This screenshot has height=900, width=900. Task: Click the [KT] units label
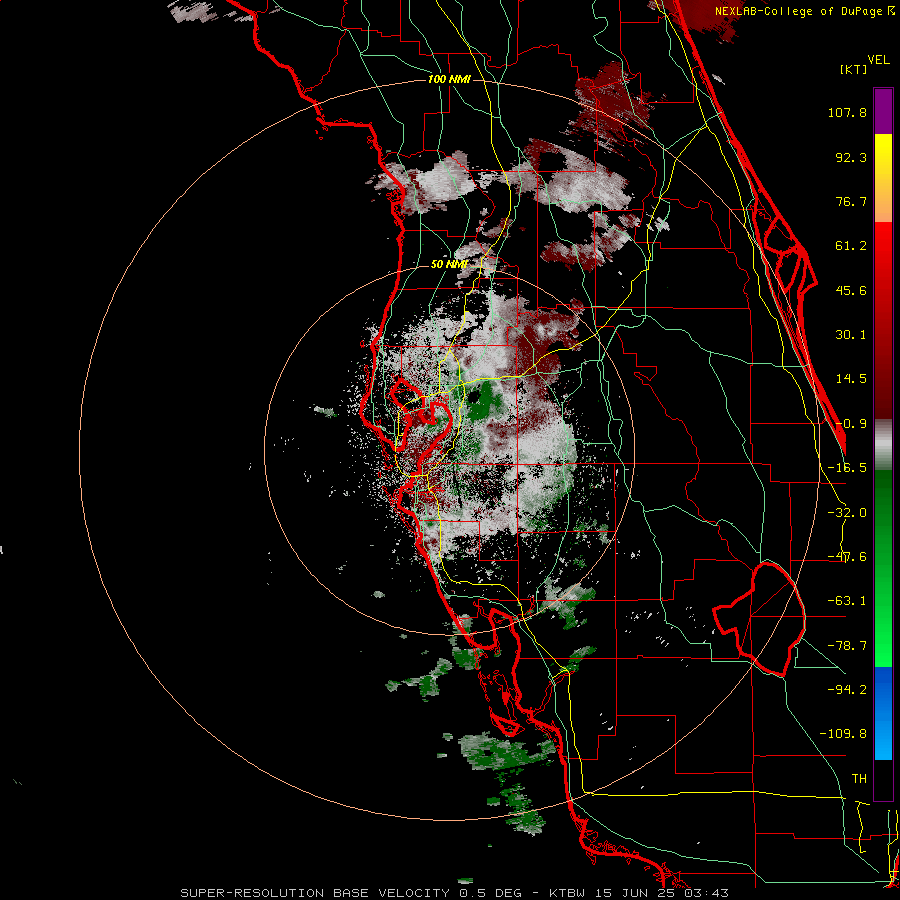point(854,69)
